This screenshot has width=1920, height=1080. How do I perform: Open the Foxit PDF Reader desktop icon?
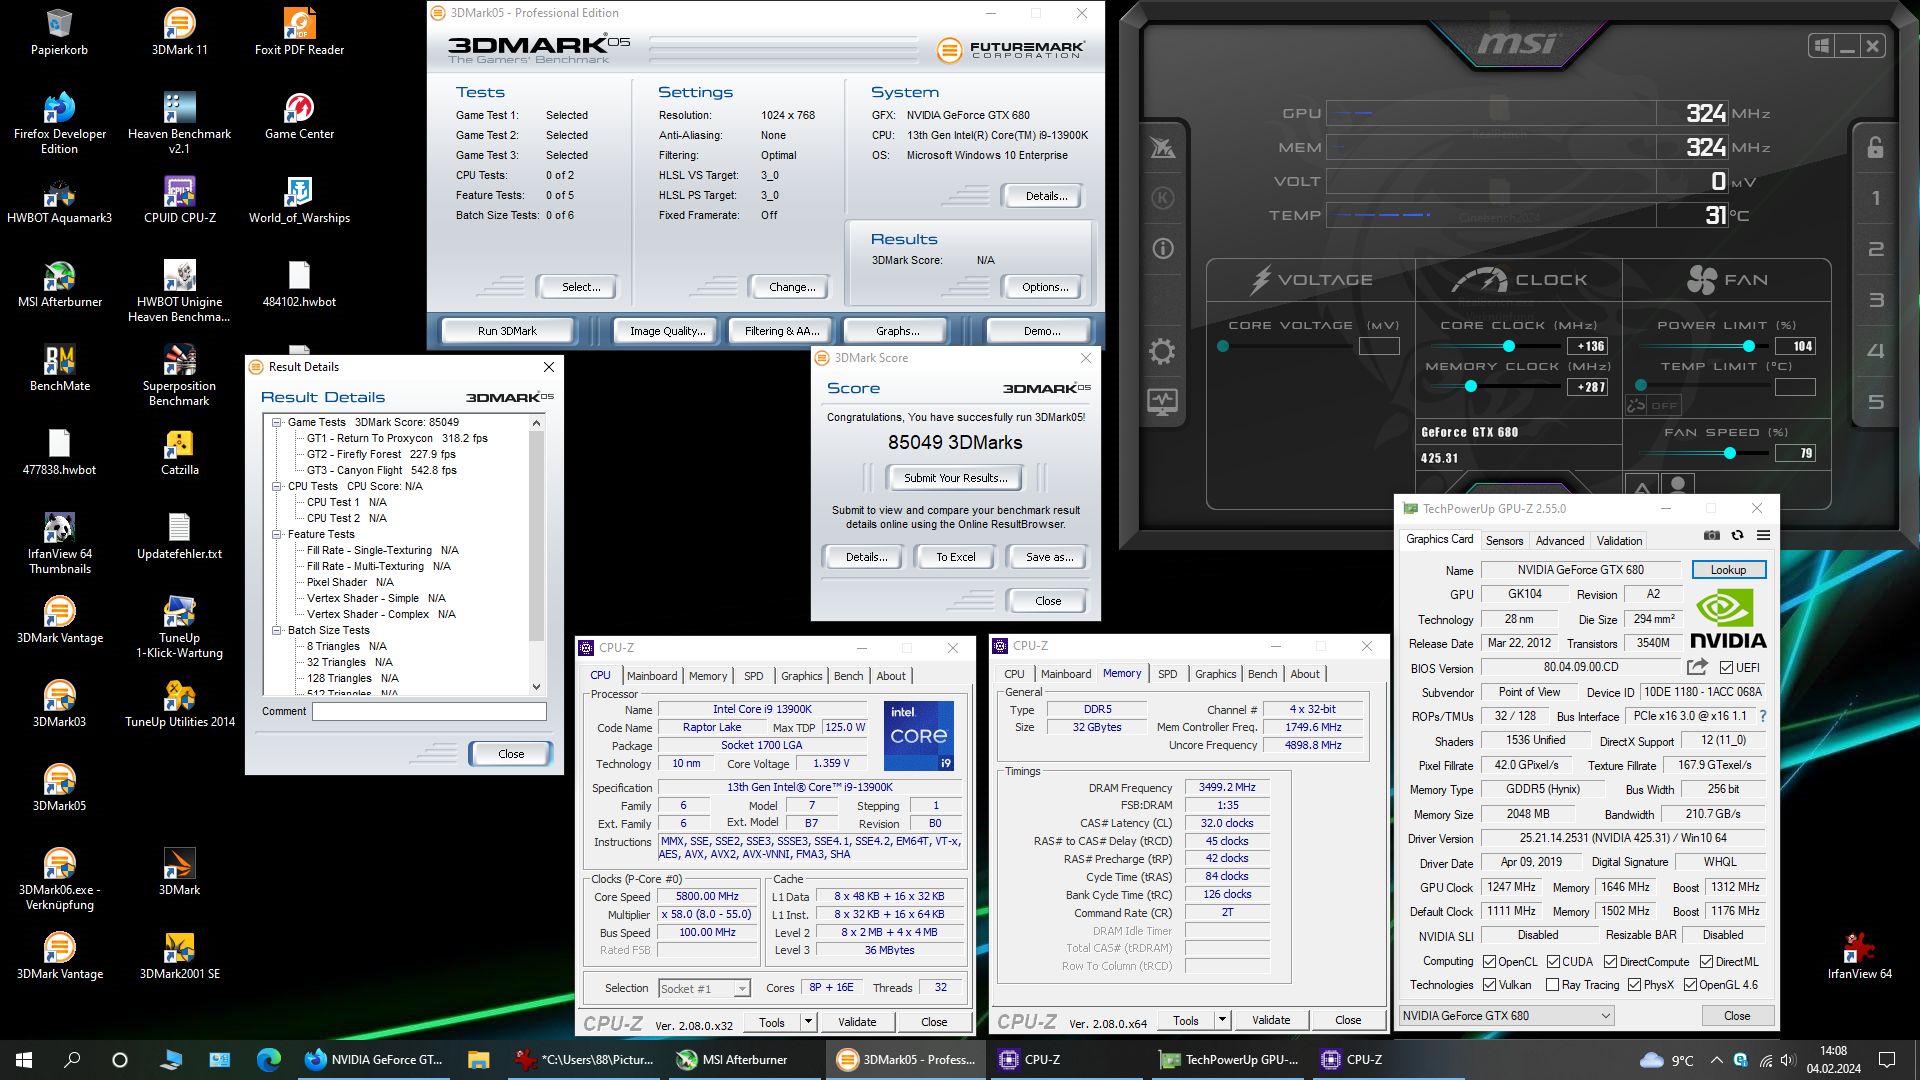click(299, 32)
